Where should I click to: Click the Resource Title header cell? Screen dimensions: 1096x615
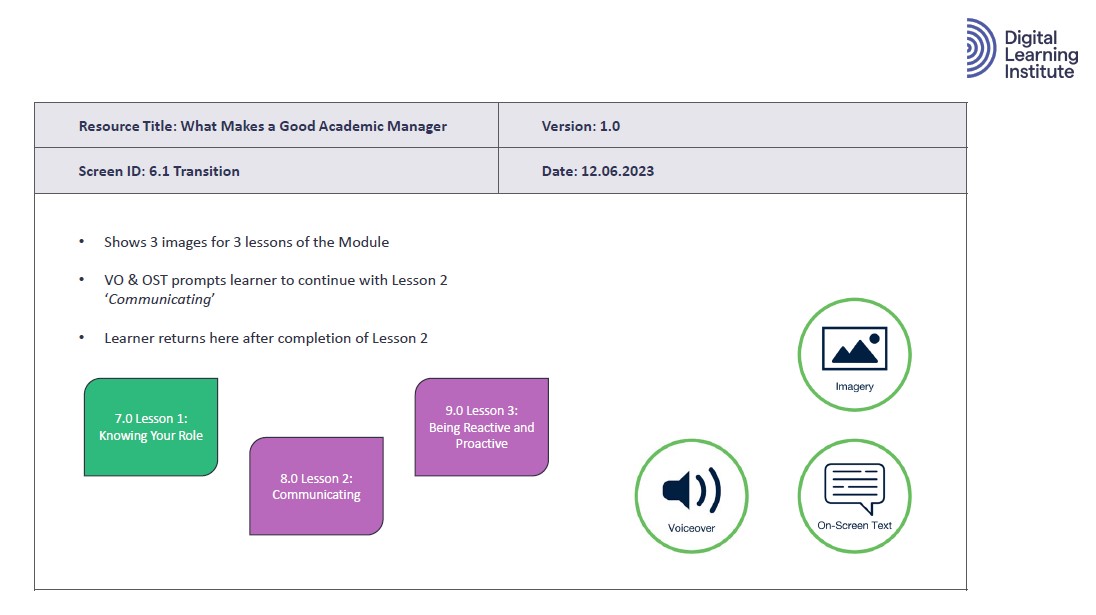263,126
